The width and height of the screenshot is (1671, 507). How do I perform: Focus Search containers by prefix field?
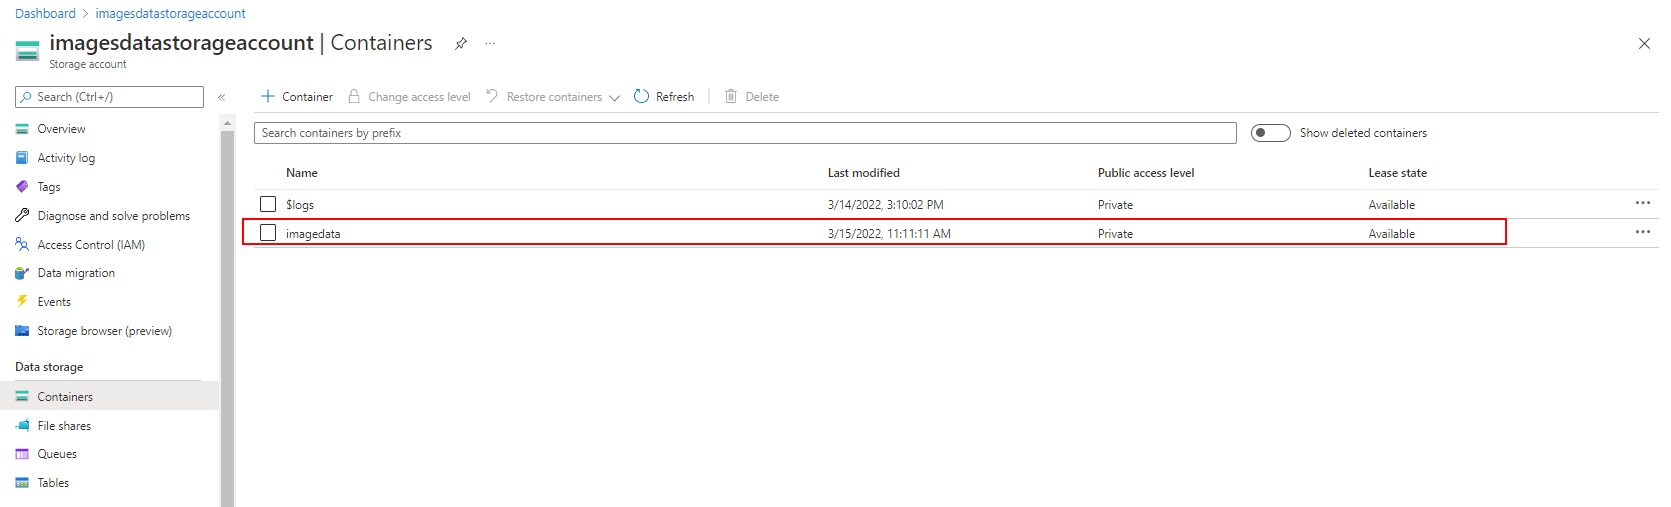(x=745, y=133)
